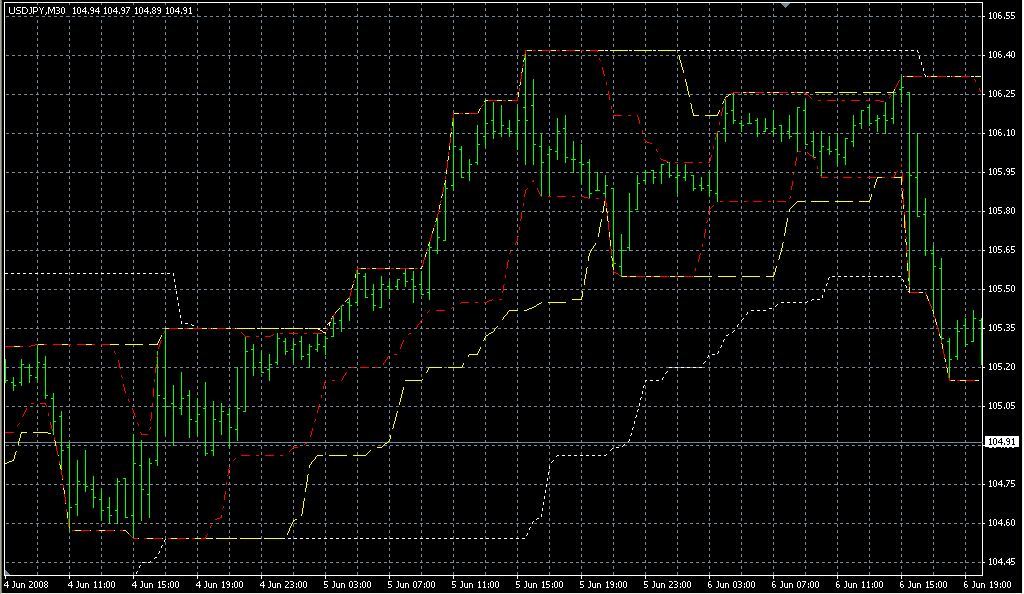Click the OHLC values in chart header

(x=119, y=10)
